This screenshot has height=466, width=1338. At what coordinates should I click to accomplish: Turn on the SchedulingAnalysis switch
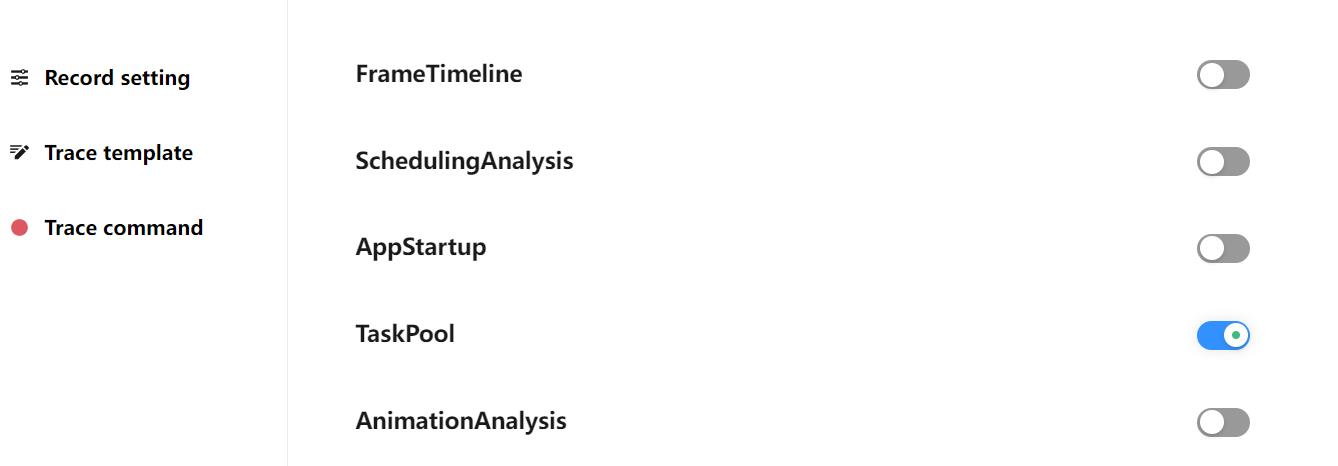[1223, 162]
